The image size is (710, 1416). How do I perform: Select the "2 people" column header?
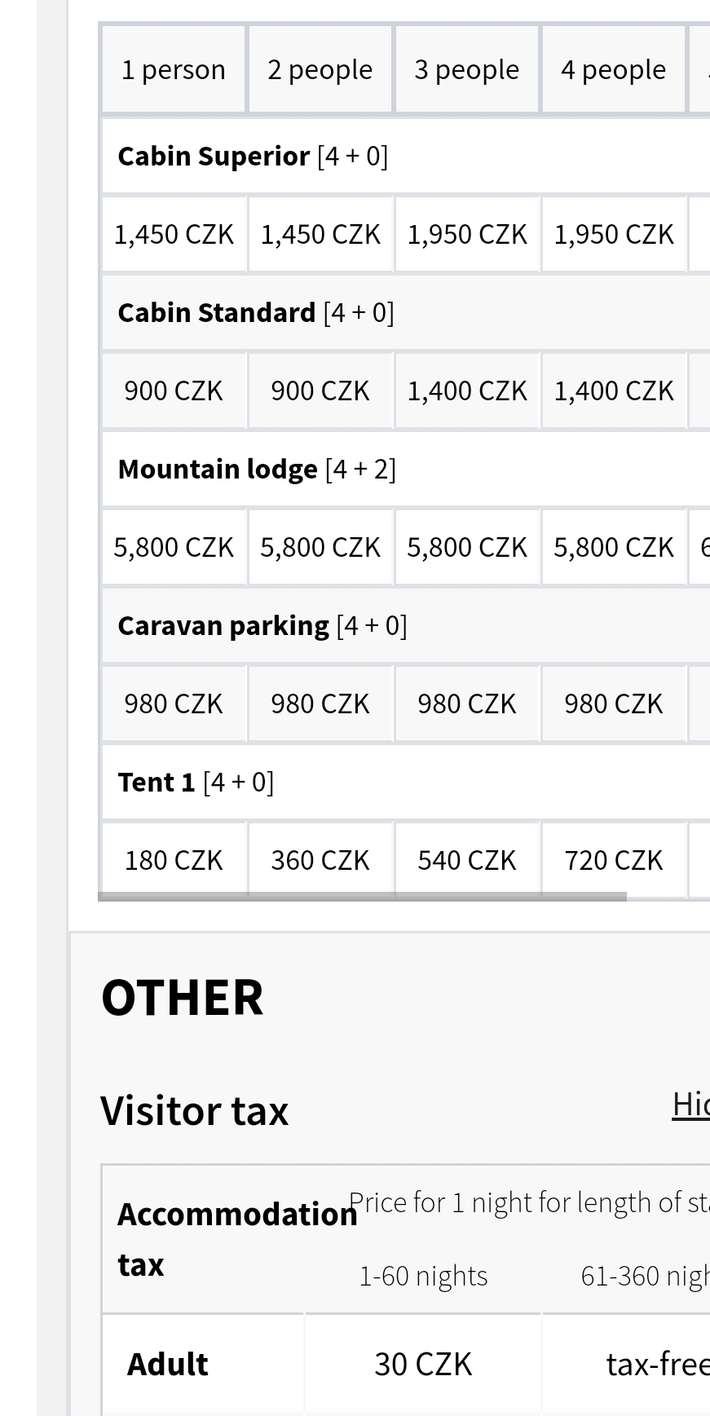pyautogui.click(x=320, y=70)
